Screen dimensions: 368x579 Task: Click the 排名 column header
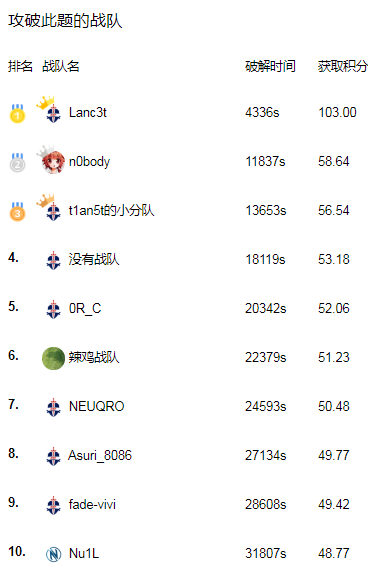pos(20,66)
